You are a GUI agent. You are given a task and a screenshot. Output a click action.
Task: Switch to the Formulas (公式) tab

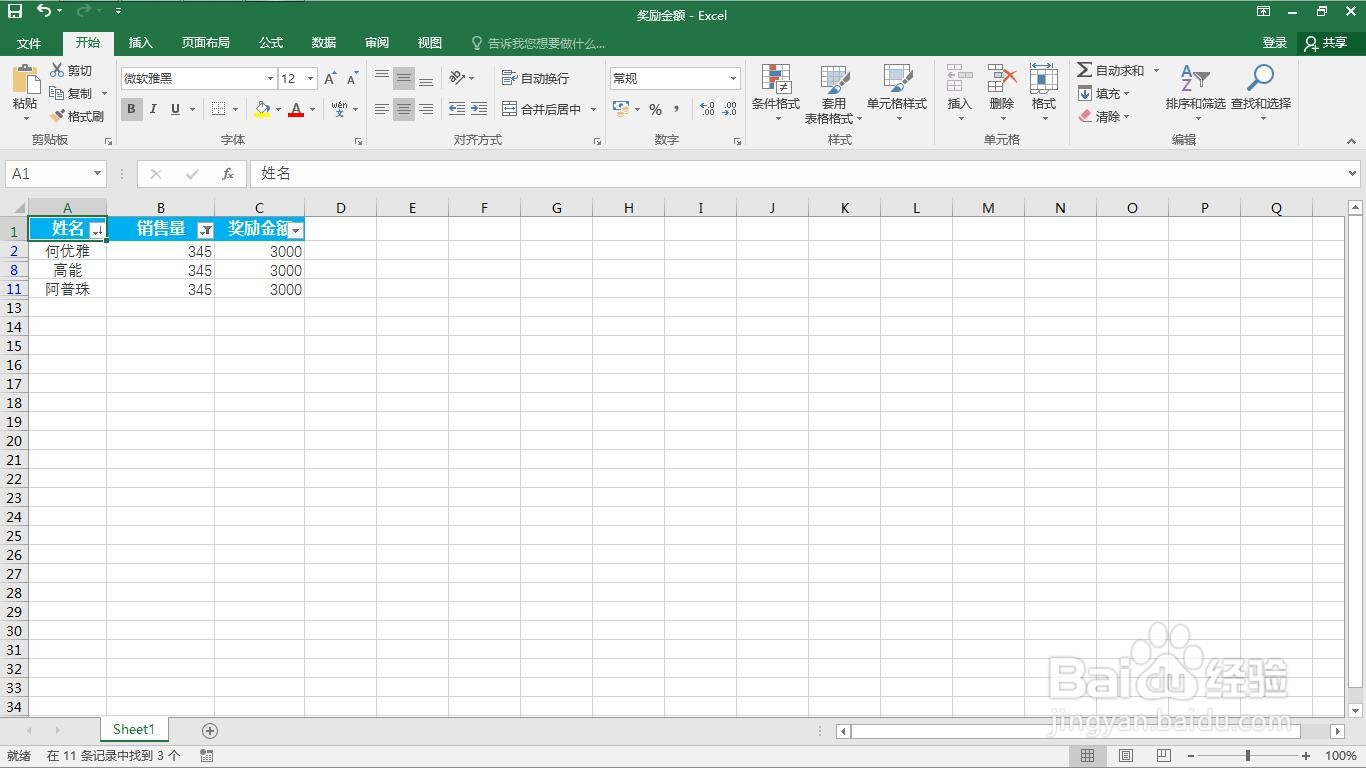[271, 43]
